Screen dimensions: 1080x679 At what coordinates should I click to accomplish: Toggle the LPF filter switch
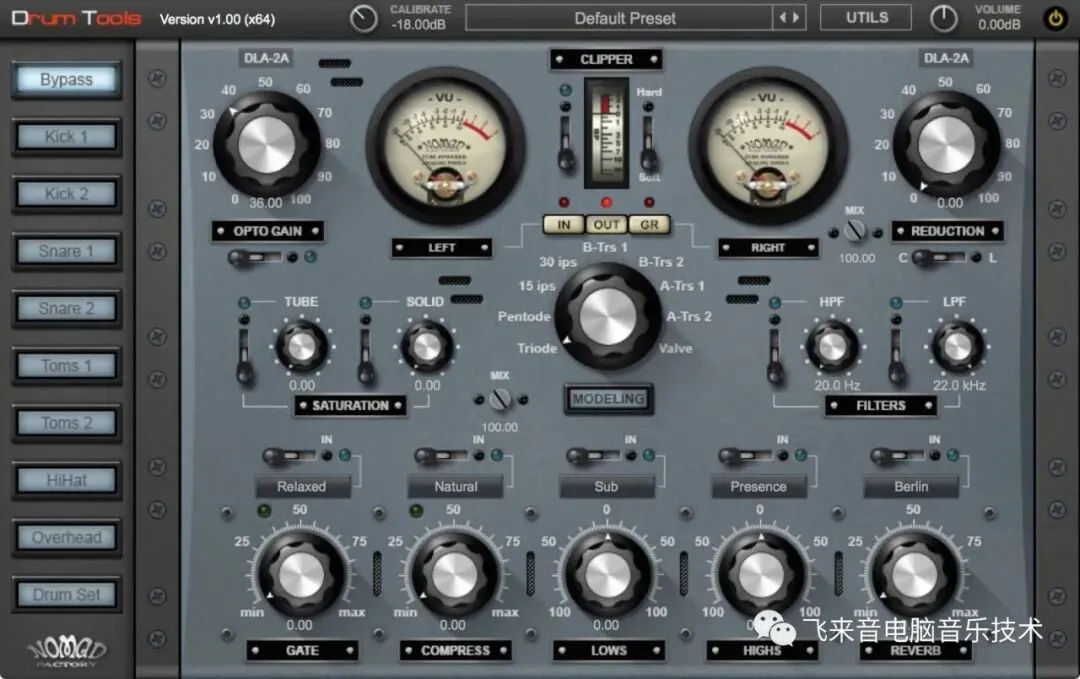pyautogui.click(x=896, y=355)
